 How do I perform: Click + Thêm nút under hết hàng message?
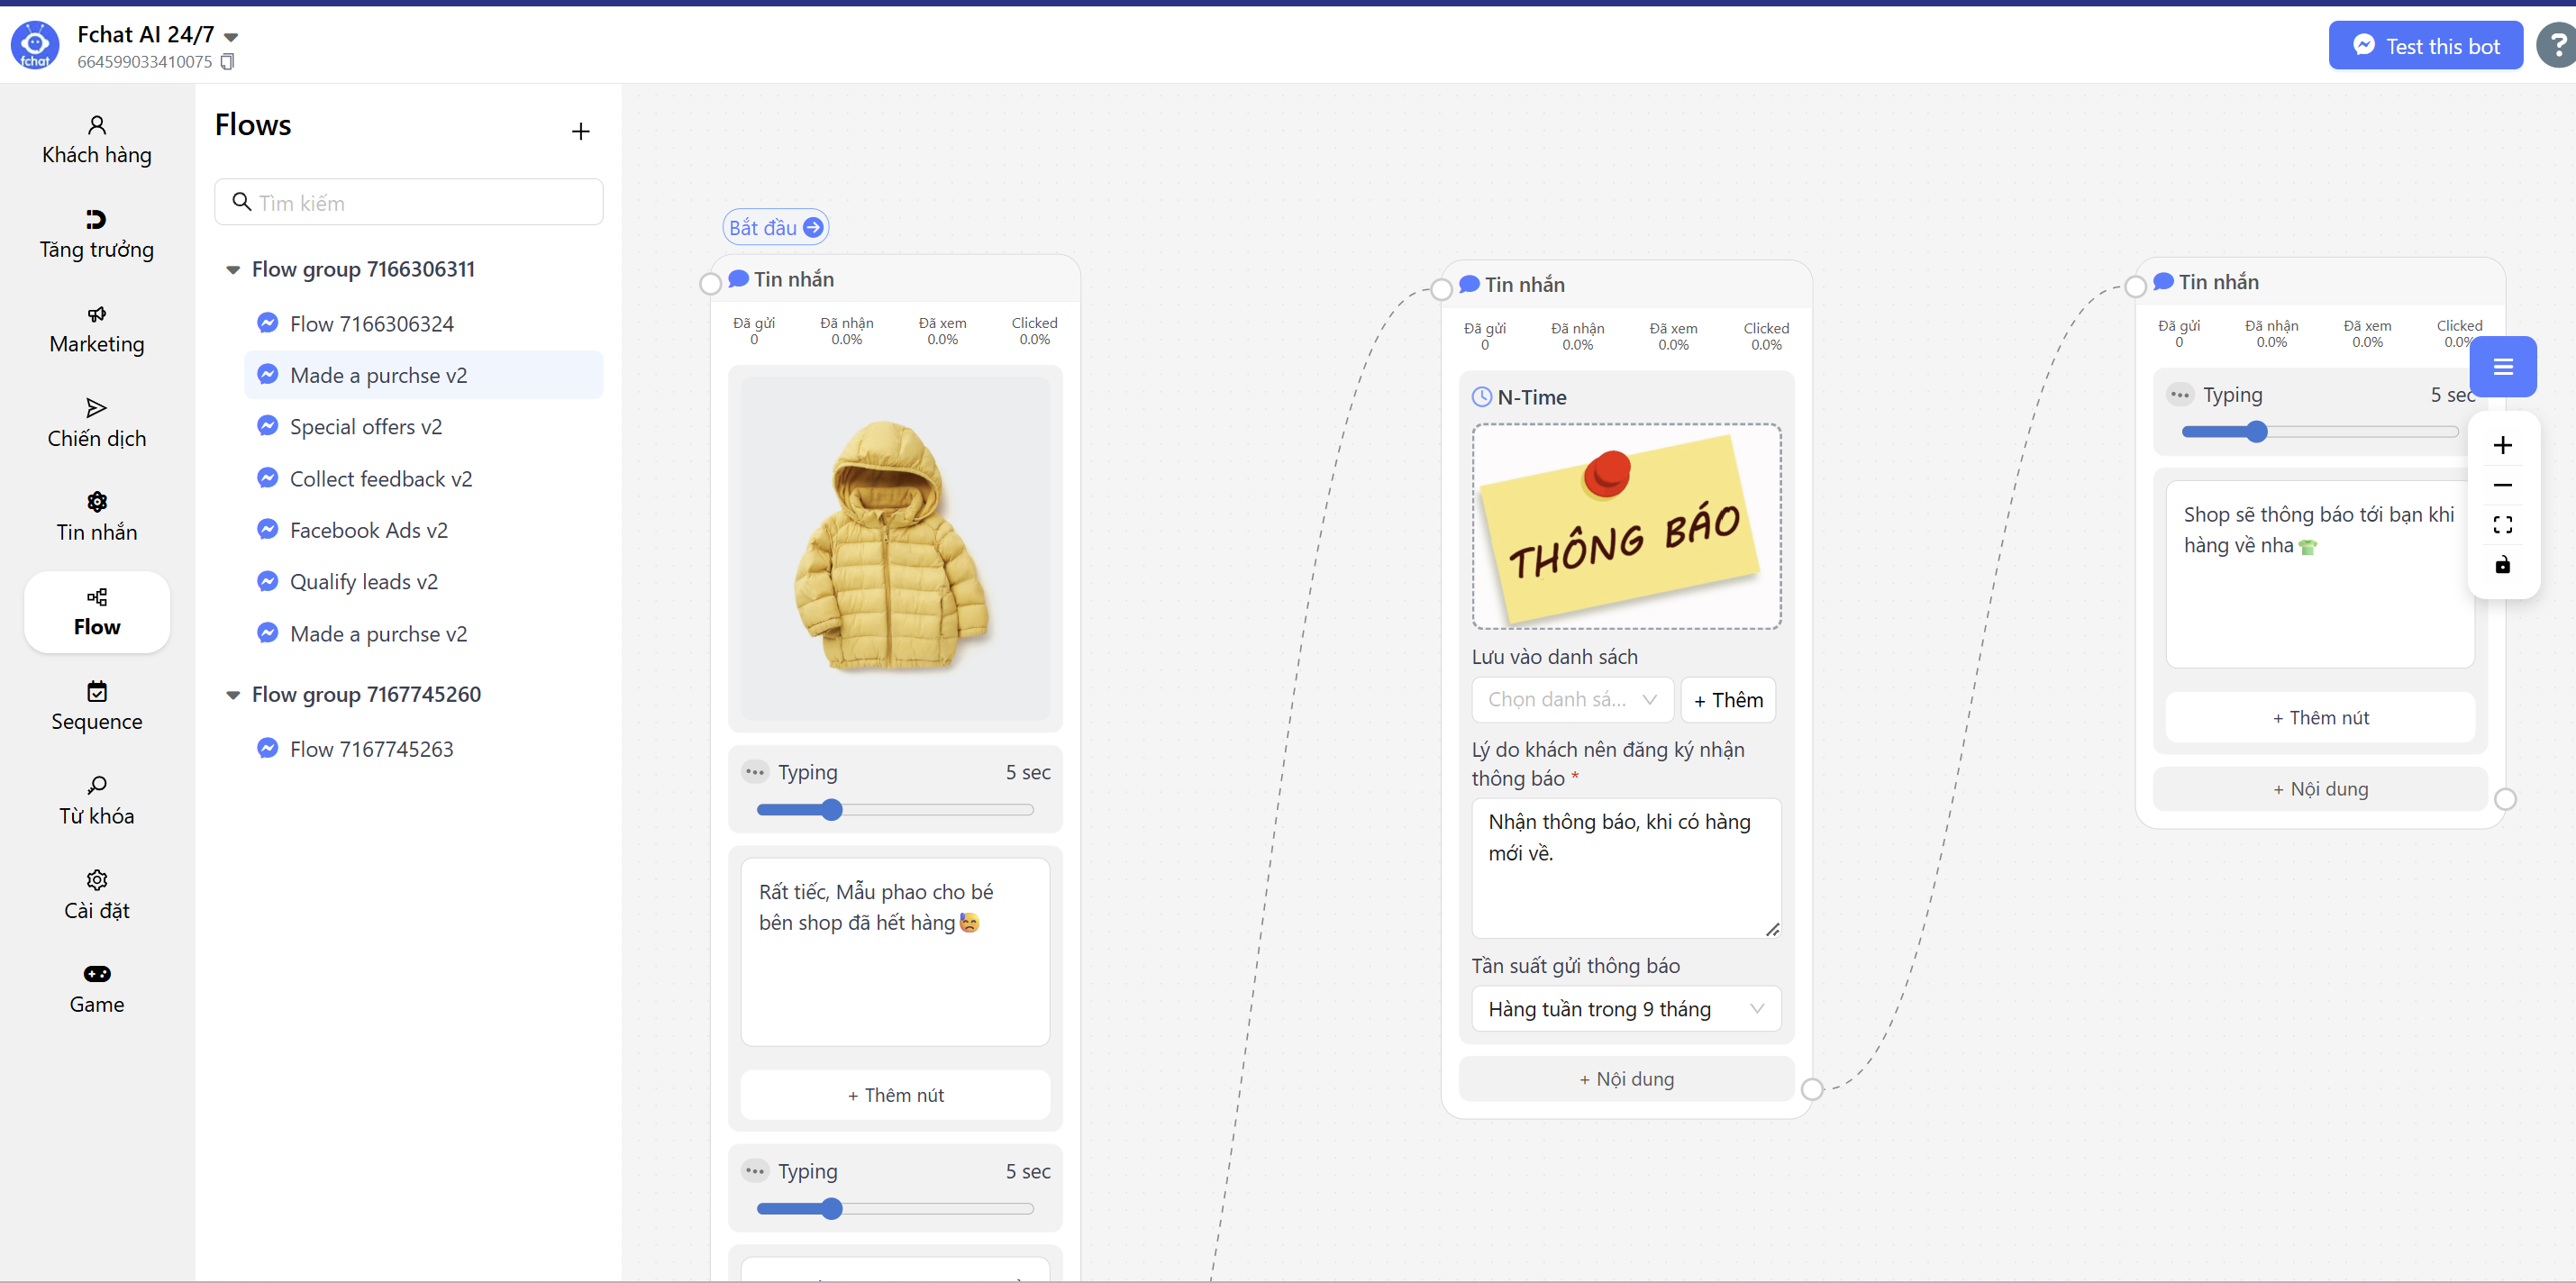(x=895, y=1095)
